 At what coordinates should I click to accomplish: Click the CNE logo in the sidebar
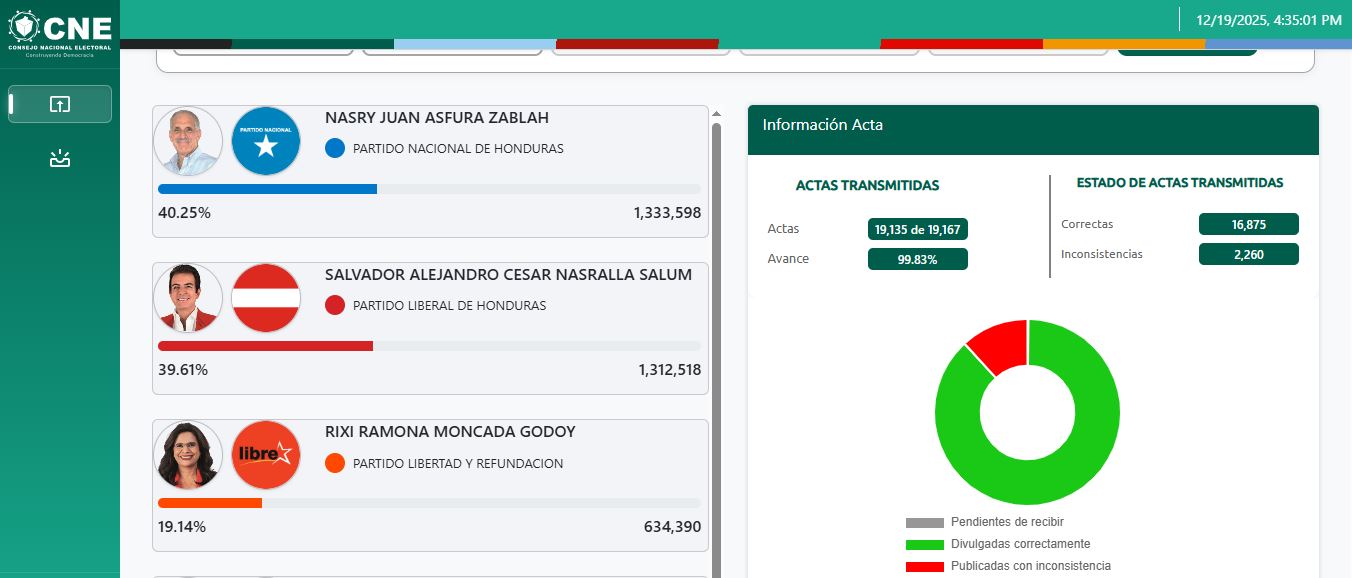(60, 28)
